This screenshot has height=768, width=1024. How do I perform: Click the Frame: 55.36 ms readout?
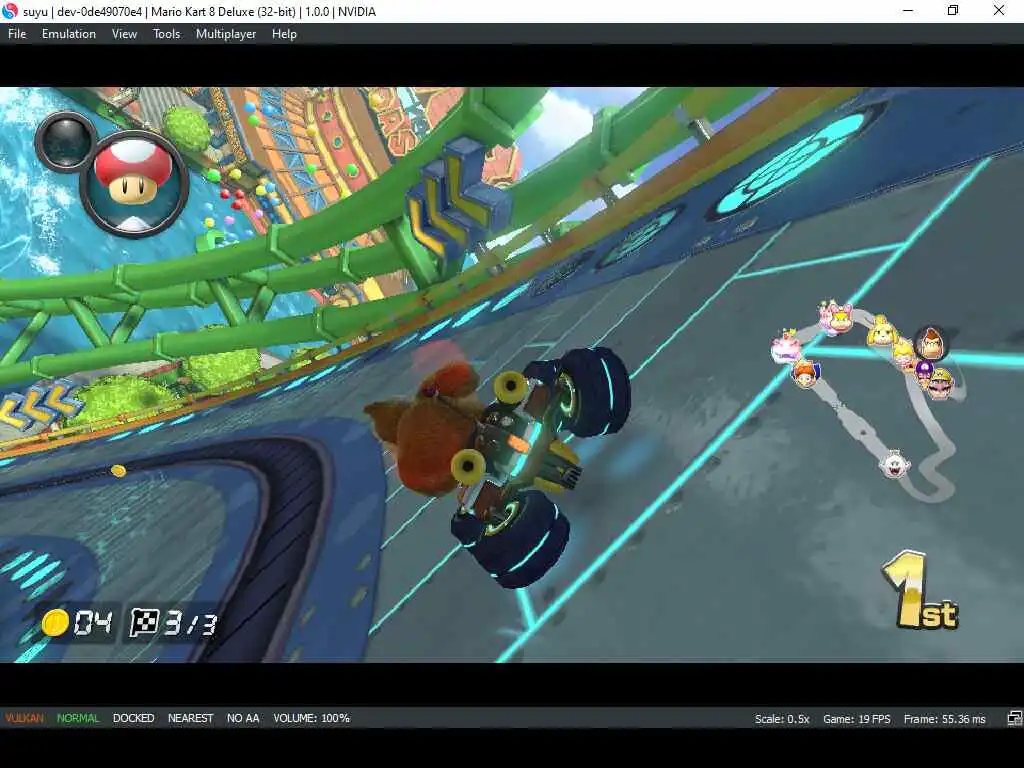(x=944, y=718)
